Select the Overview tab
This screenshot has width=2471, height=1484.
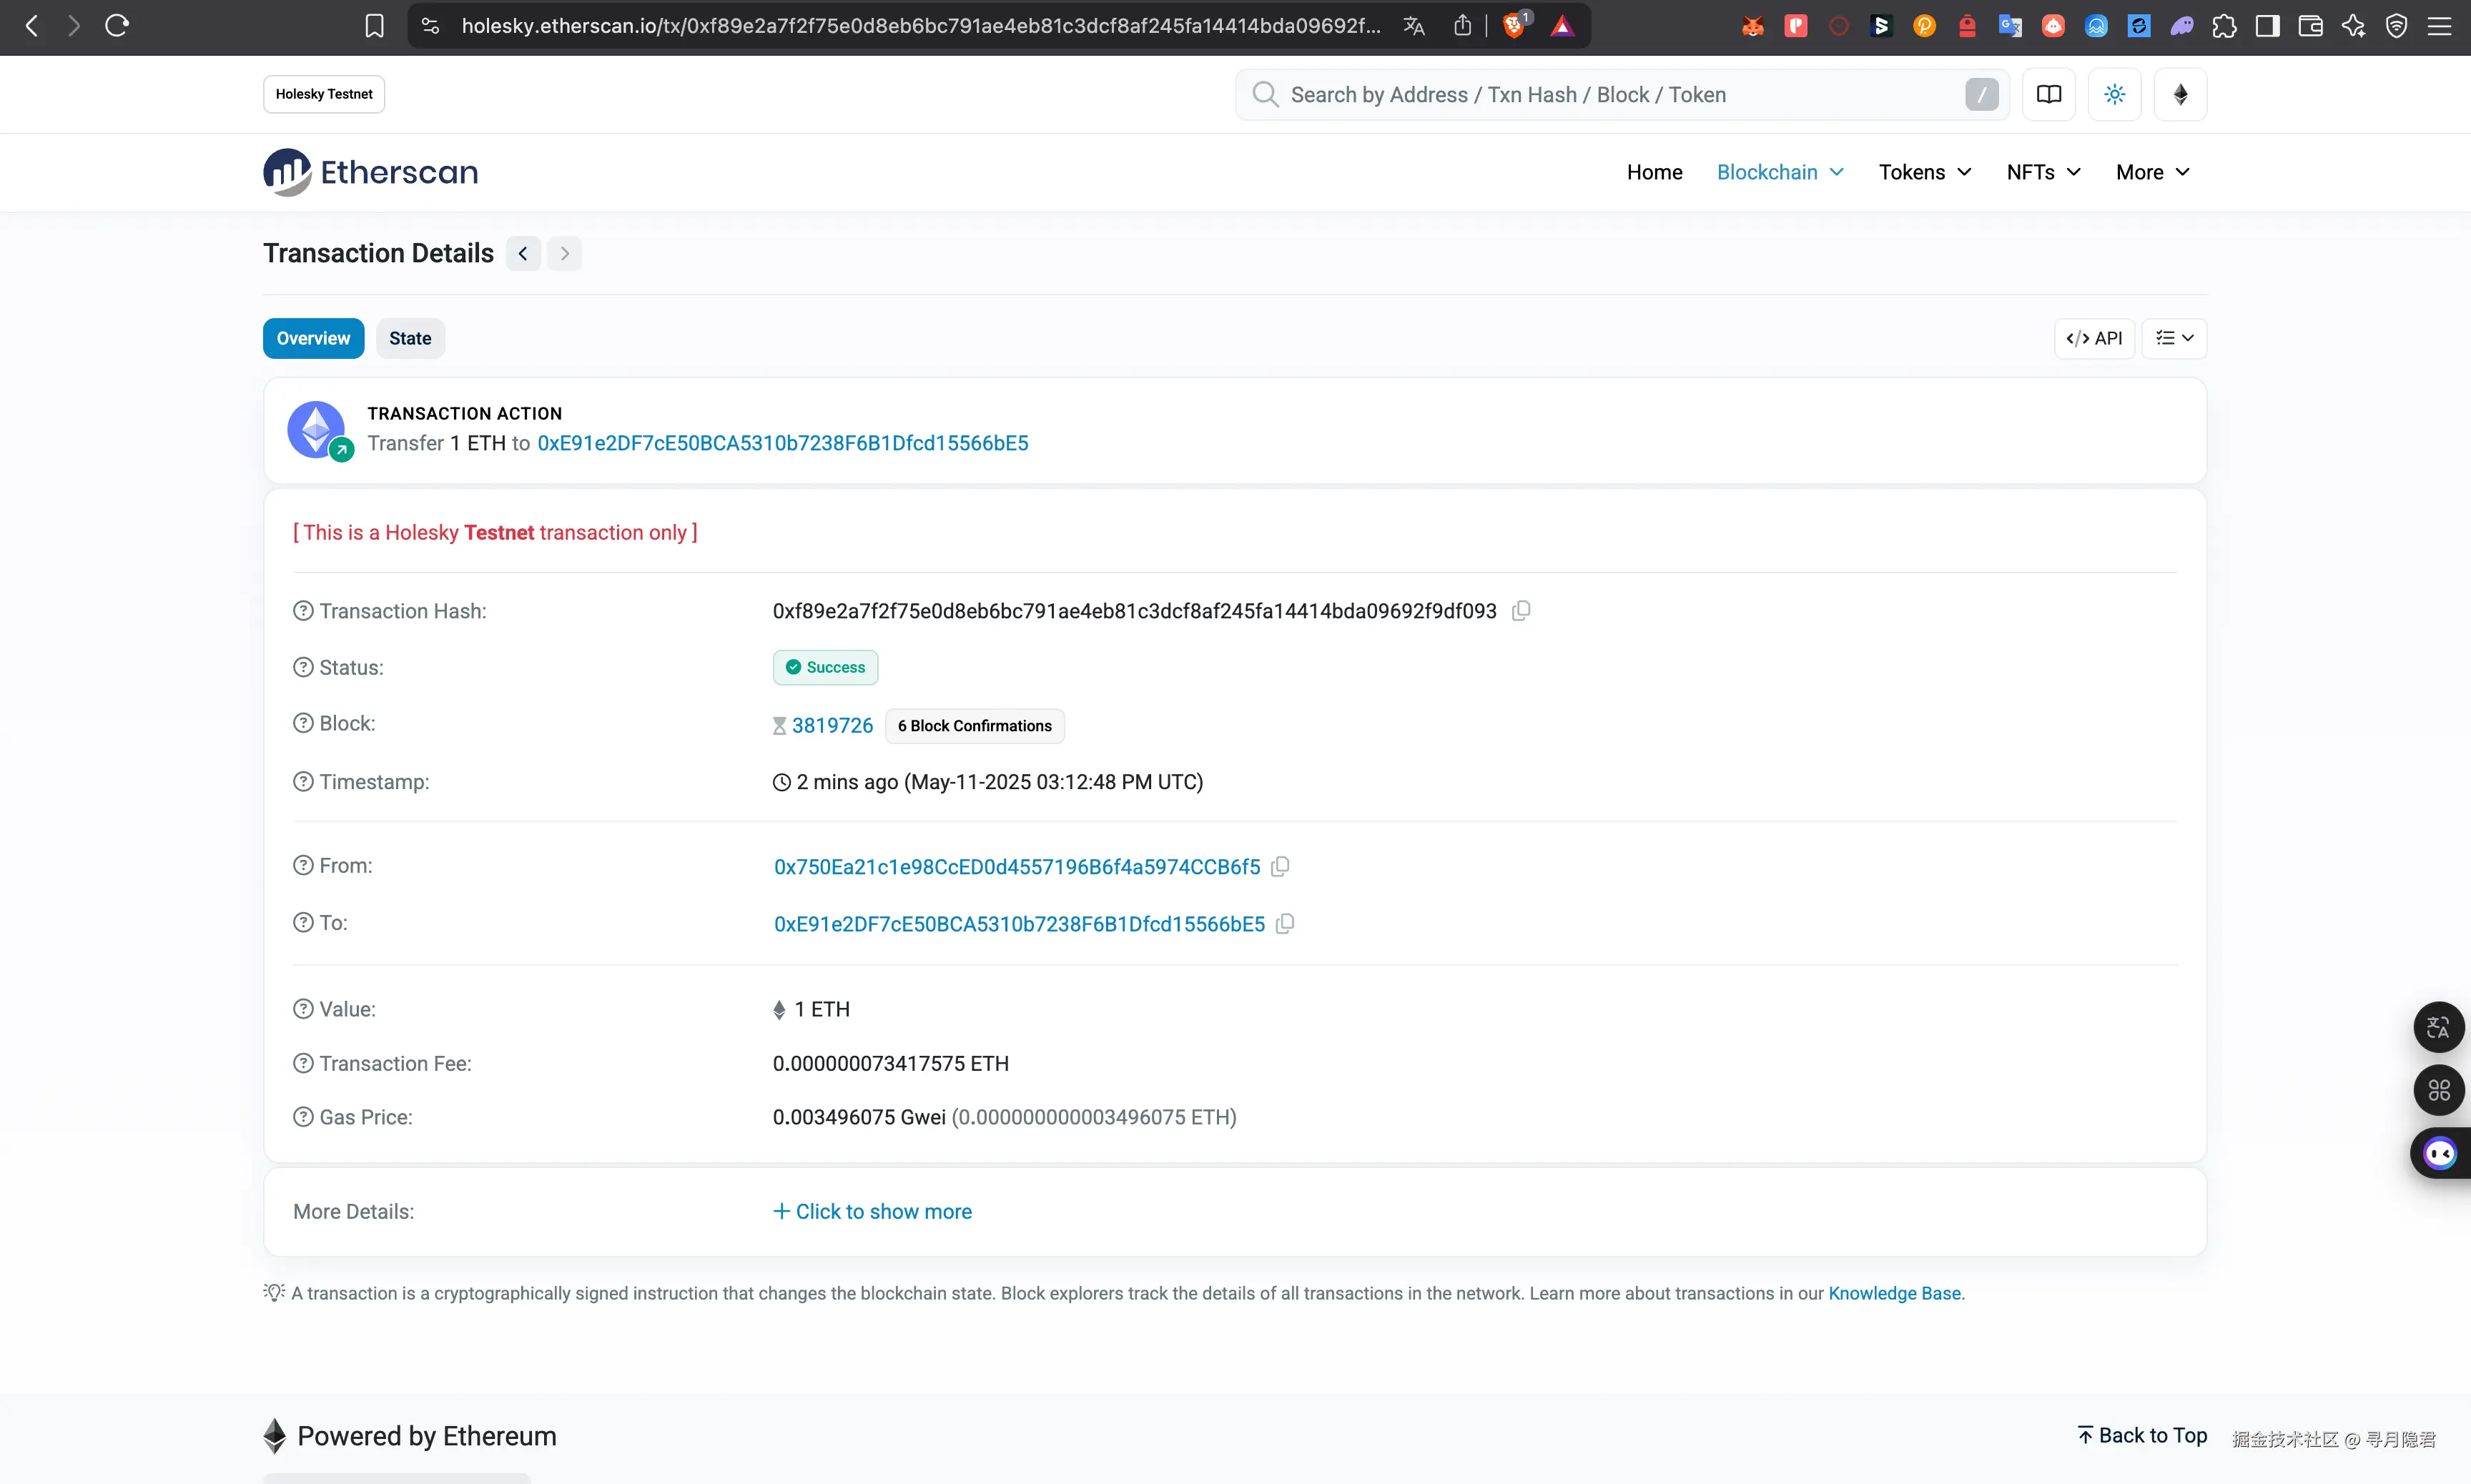point(313,338)
